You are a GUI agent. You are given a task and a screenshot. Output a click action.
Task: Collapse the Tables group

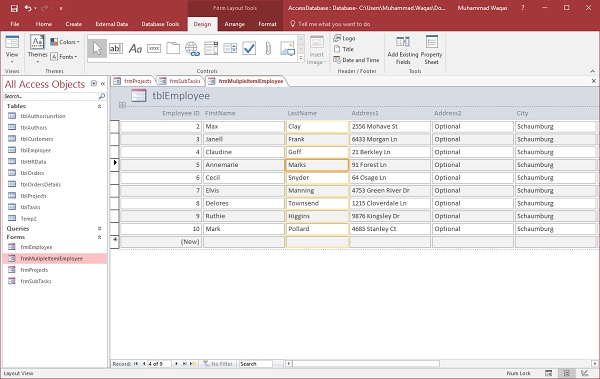99,106
